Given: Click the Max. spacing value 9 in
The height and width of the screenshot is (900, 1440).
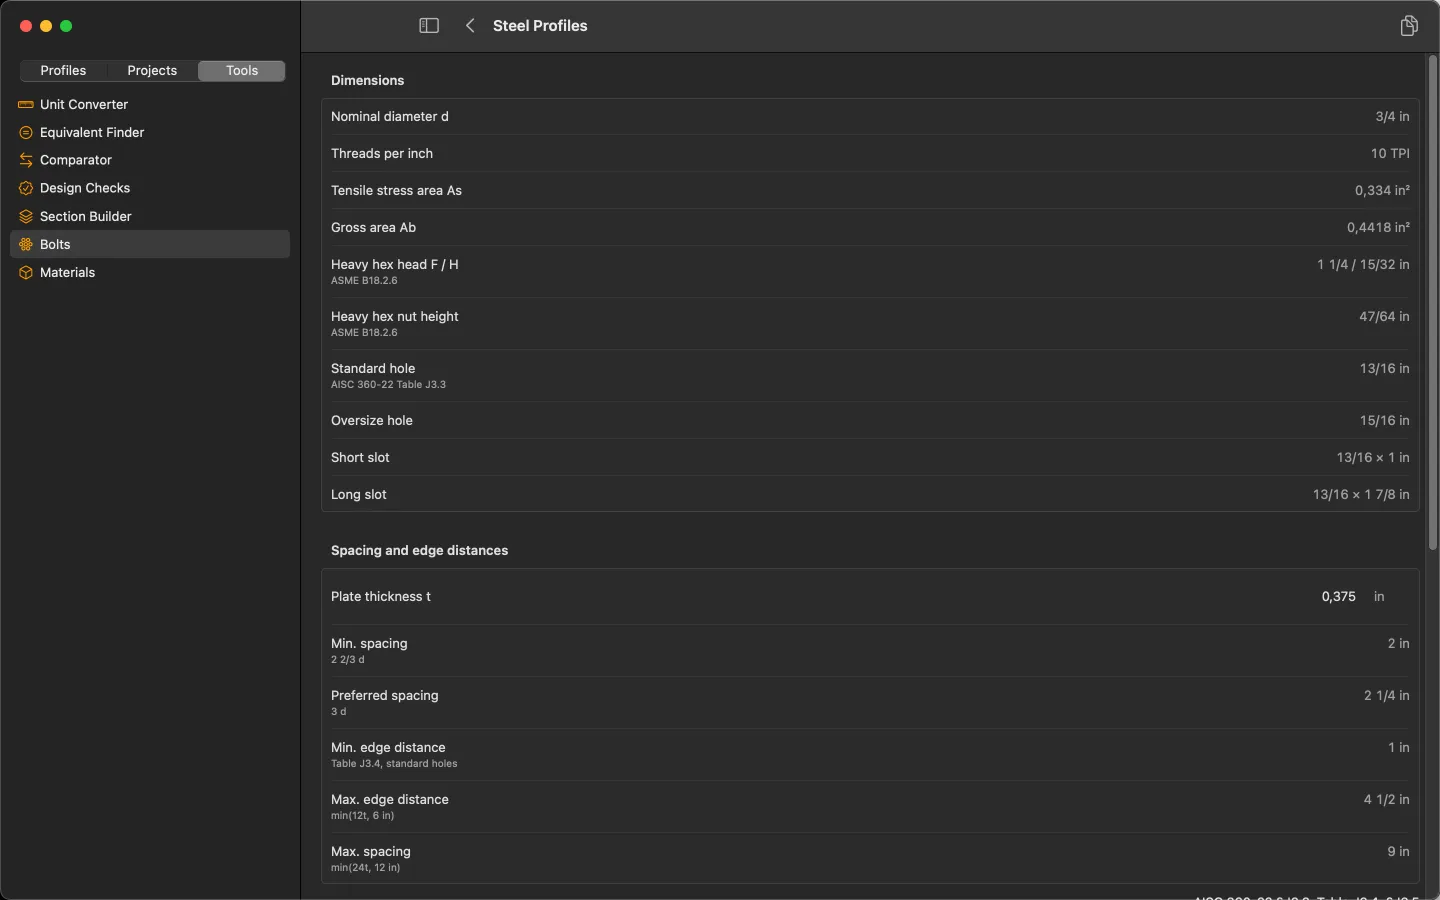Looking at the screenshot, I should pos(1398,852).
